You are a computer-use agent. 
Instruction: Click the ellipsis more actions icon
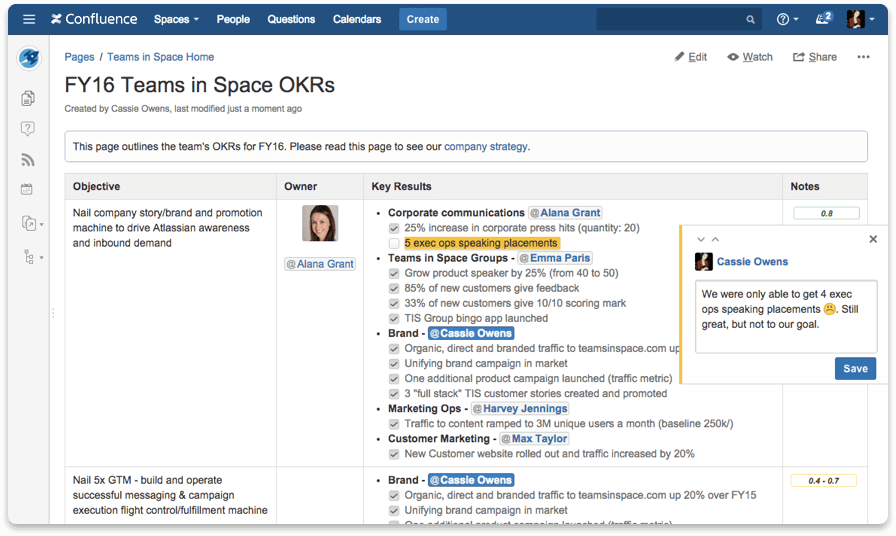(x=863, y=57)
